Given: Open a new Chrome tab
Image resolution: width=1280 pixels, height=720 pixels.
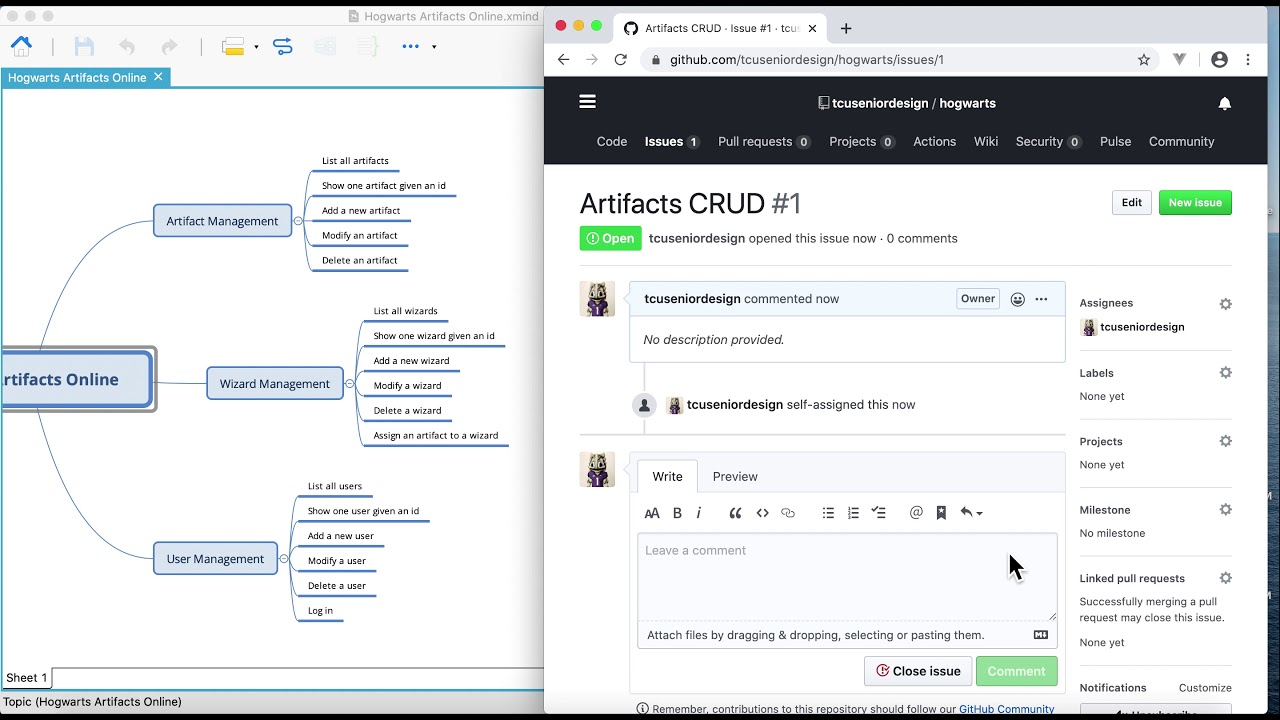Looking at the screenshot, I should [846, 28].
